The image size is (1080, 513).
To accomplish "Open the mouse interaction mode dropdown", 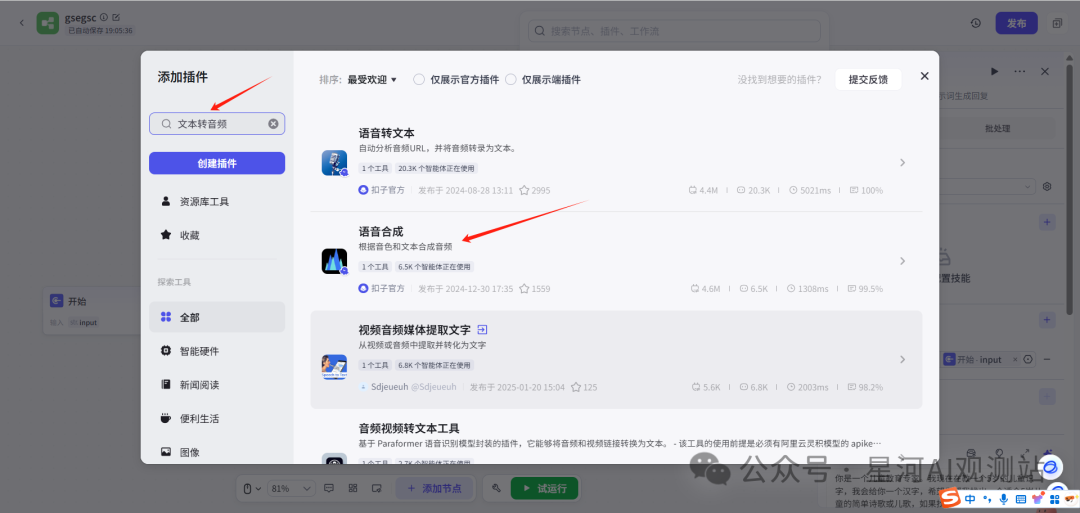I will (252, 488).
